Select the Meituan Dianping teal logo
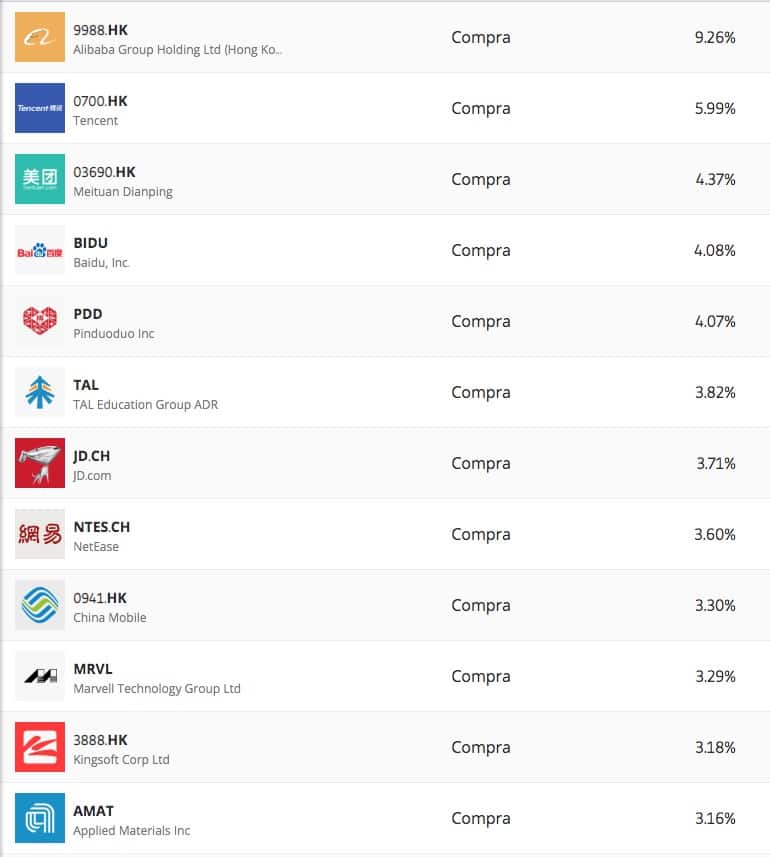 click(x=40, y=179)
